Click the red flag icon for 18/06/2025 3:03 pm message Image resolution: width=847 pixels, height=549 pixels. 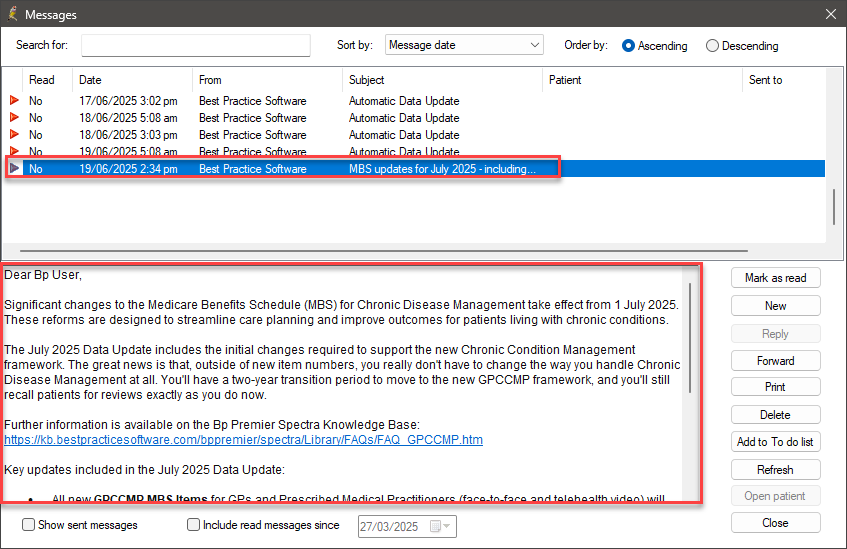tap(14, 134)
